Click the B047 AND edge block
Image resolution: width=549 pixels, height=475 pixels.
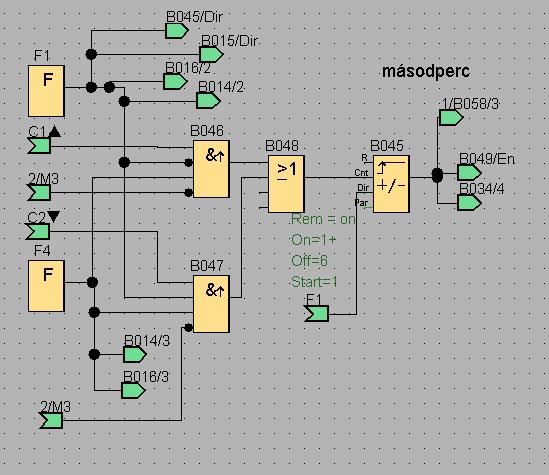(211, 304)
